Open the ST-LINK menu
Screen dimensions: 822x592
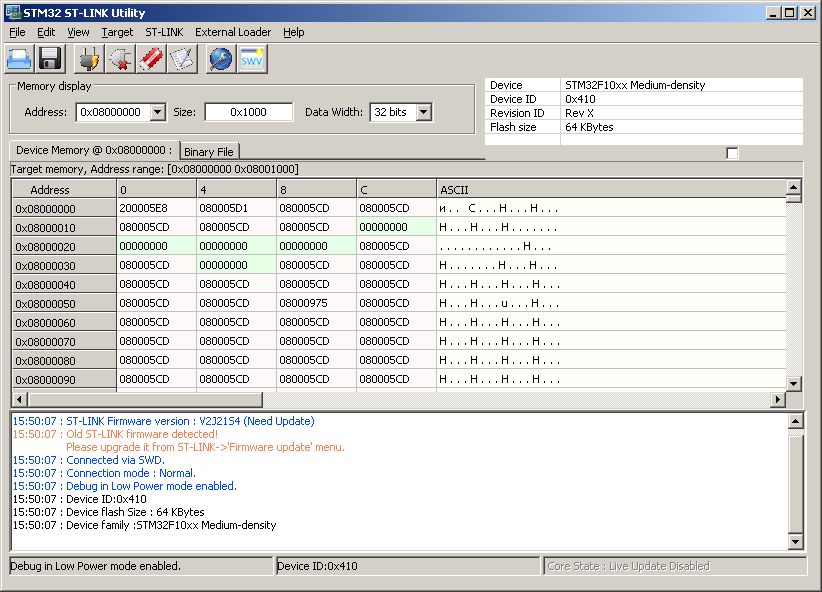[164, 32]
